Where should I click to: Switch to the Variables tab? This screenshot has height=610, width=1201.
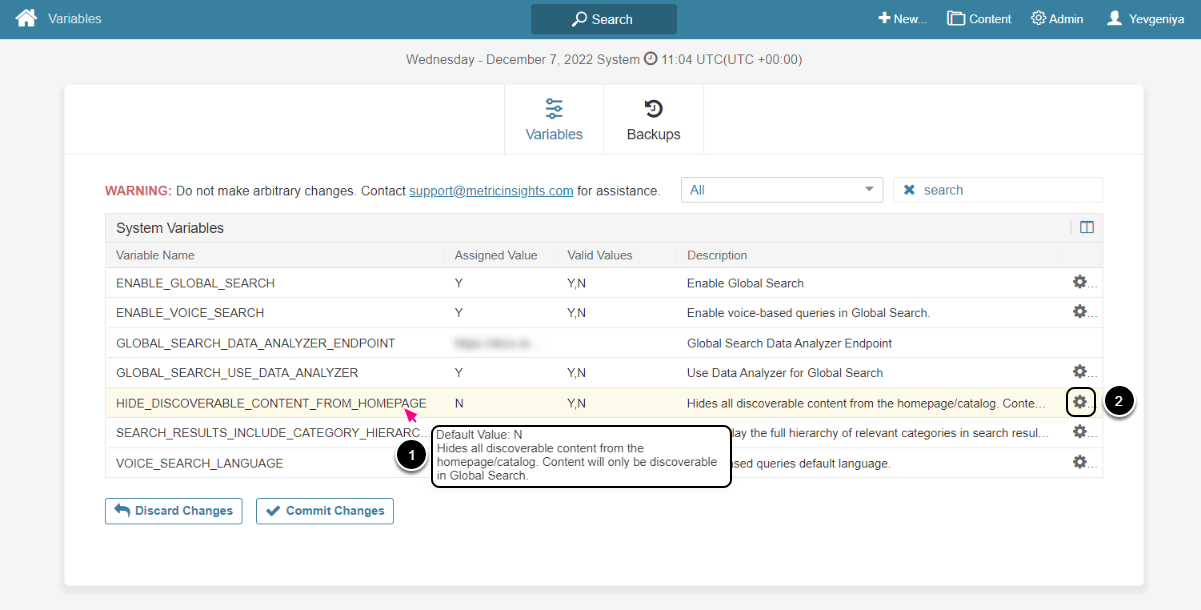click(x=554, y=120)
